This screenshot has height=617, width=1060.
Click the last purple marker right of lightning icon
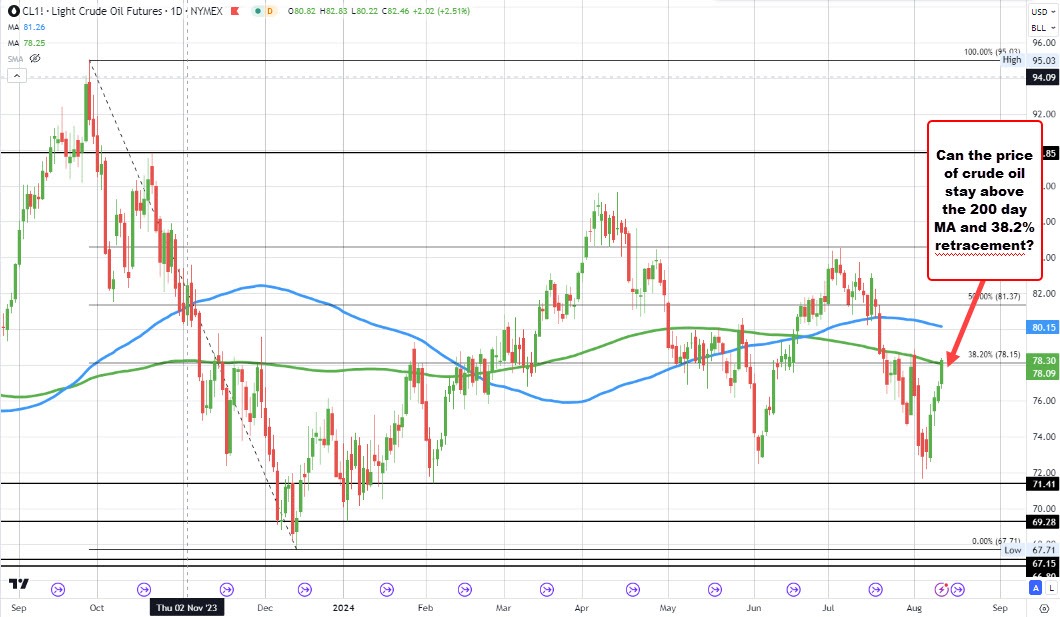[x=958, y=590]
